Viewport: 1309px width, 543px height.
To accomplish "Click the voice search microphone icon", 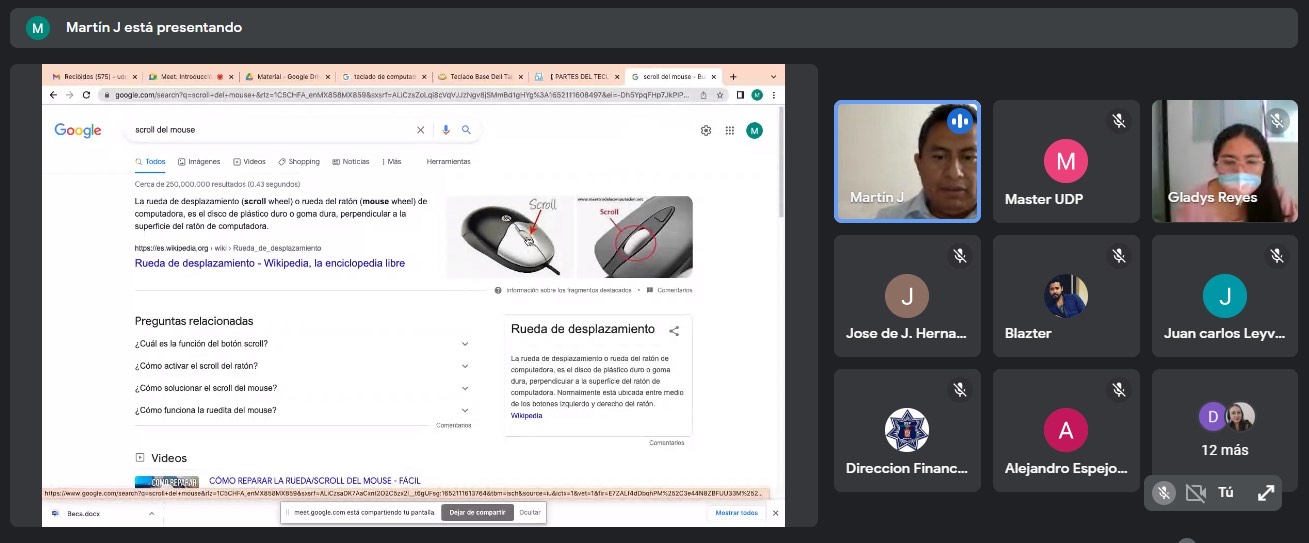I will pos(446,130).
